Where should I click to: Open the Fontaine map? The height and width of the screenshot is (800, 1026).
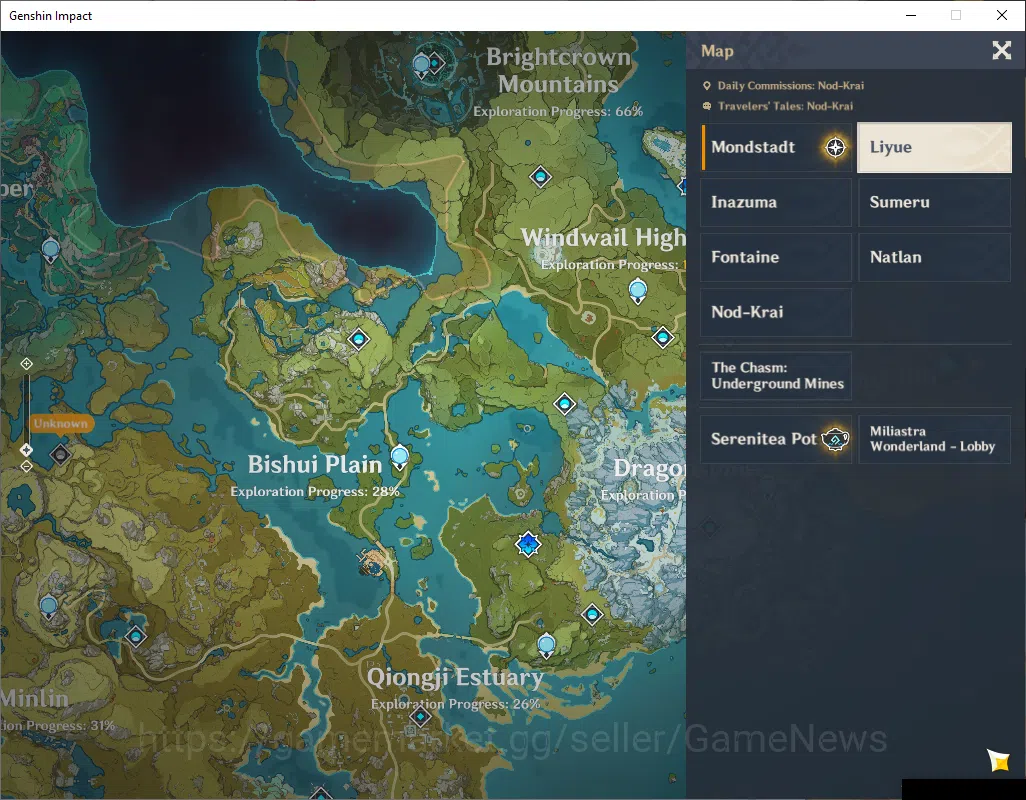(x=776, y=257)
